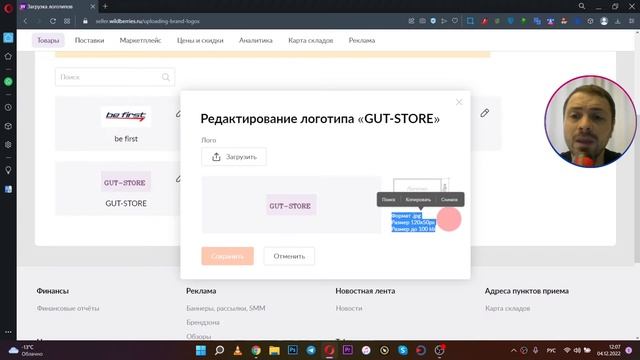Open File Explorer from the taskbar
The width and height of the screenshot is (640, 360).
point(274,350)
